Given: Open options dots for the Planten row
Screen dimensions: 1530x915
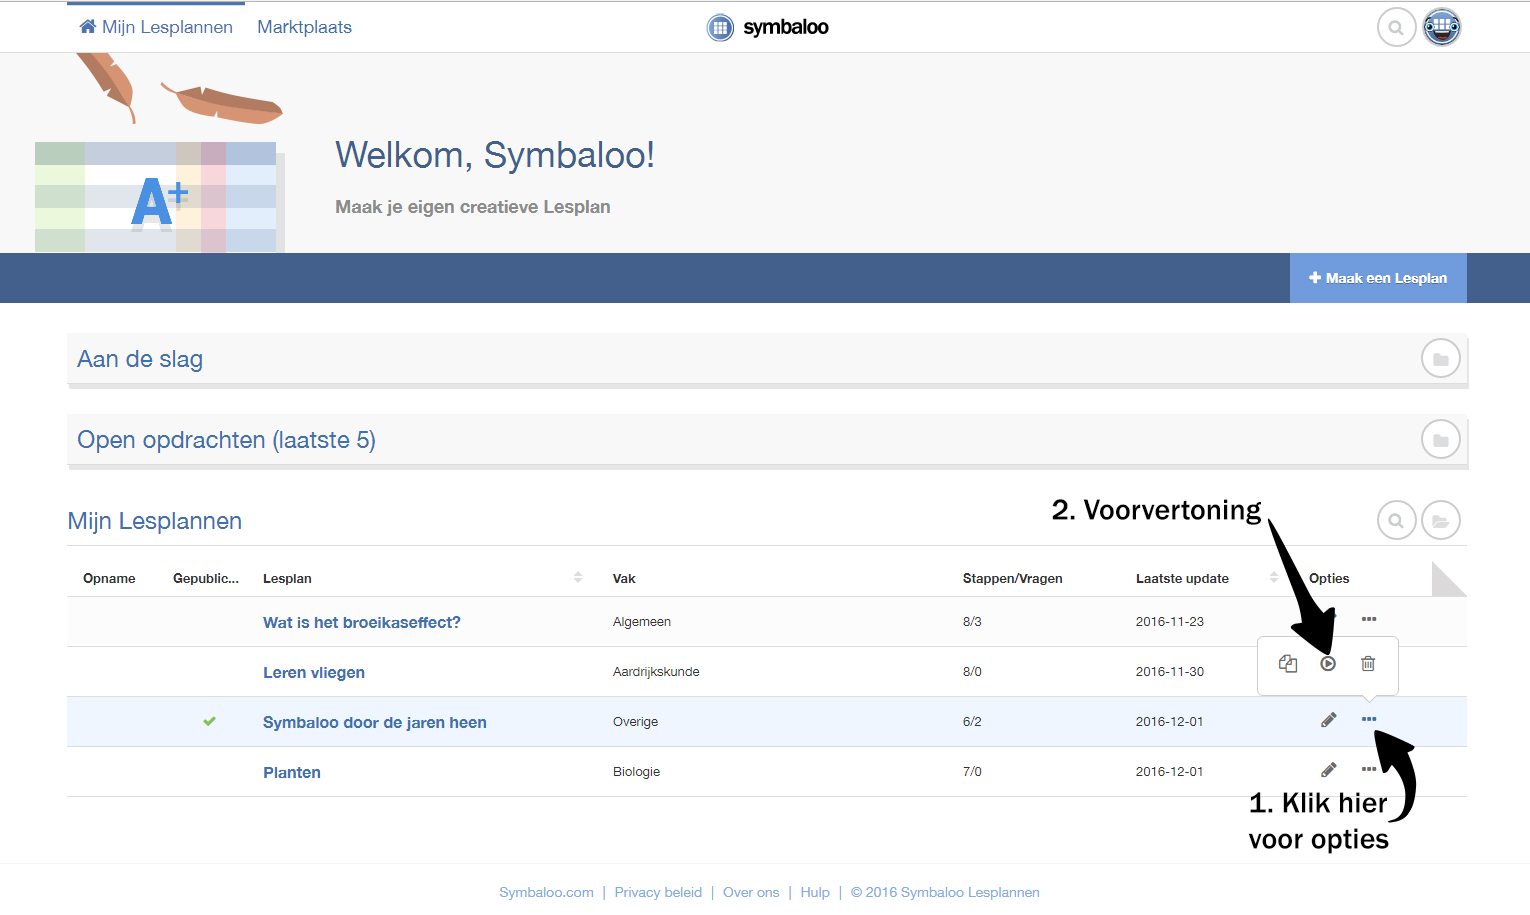Looking at the screenshot, I should click(1367, 769).
